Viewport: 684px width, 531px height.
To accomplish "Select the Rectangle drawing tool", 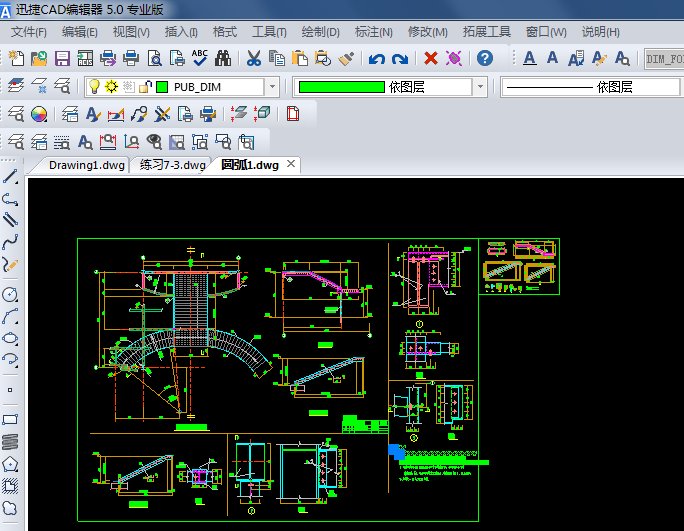I will (x=11, y=420).
